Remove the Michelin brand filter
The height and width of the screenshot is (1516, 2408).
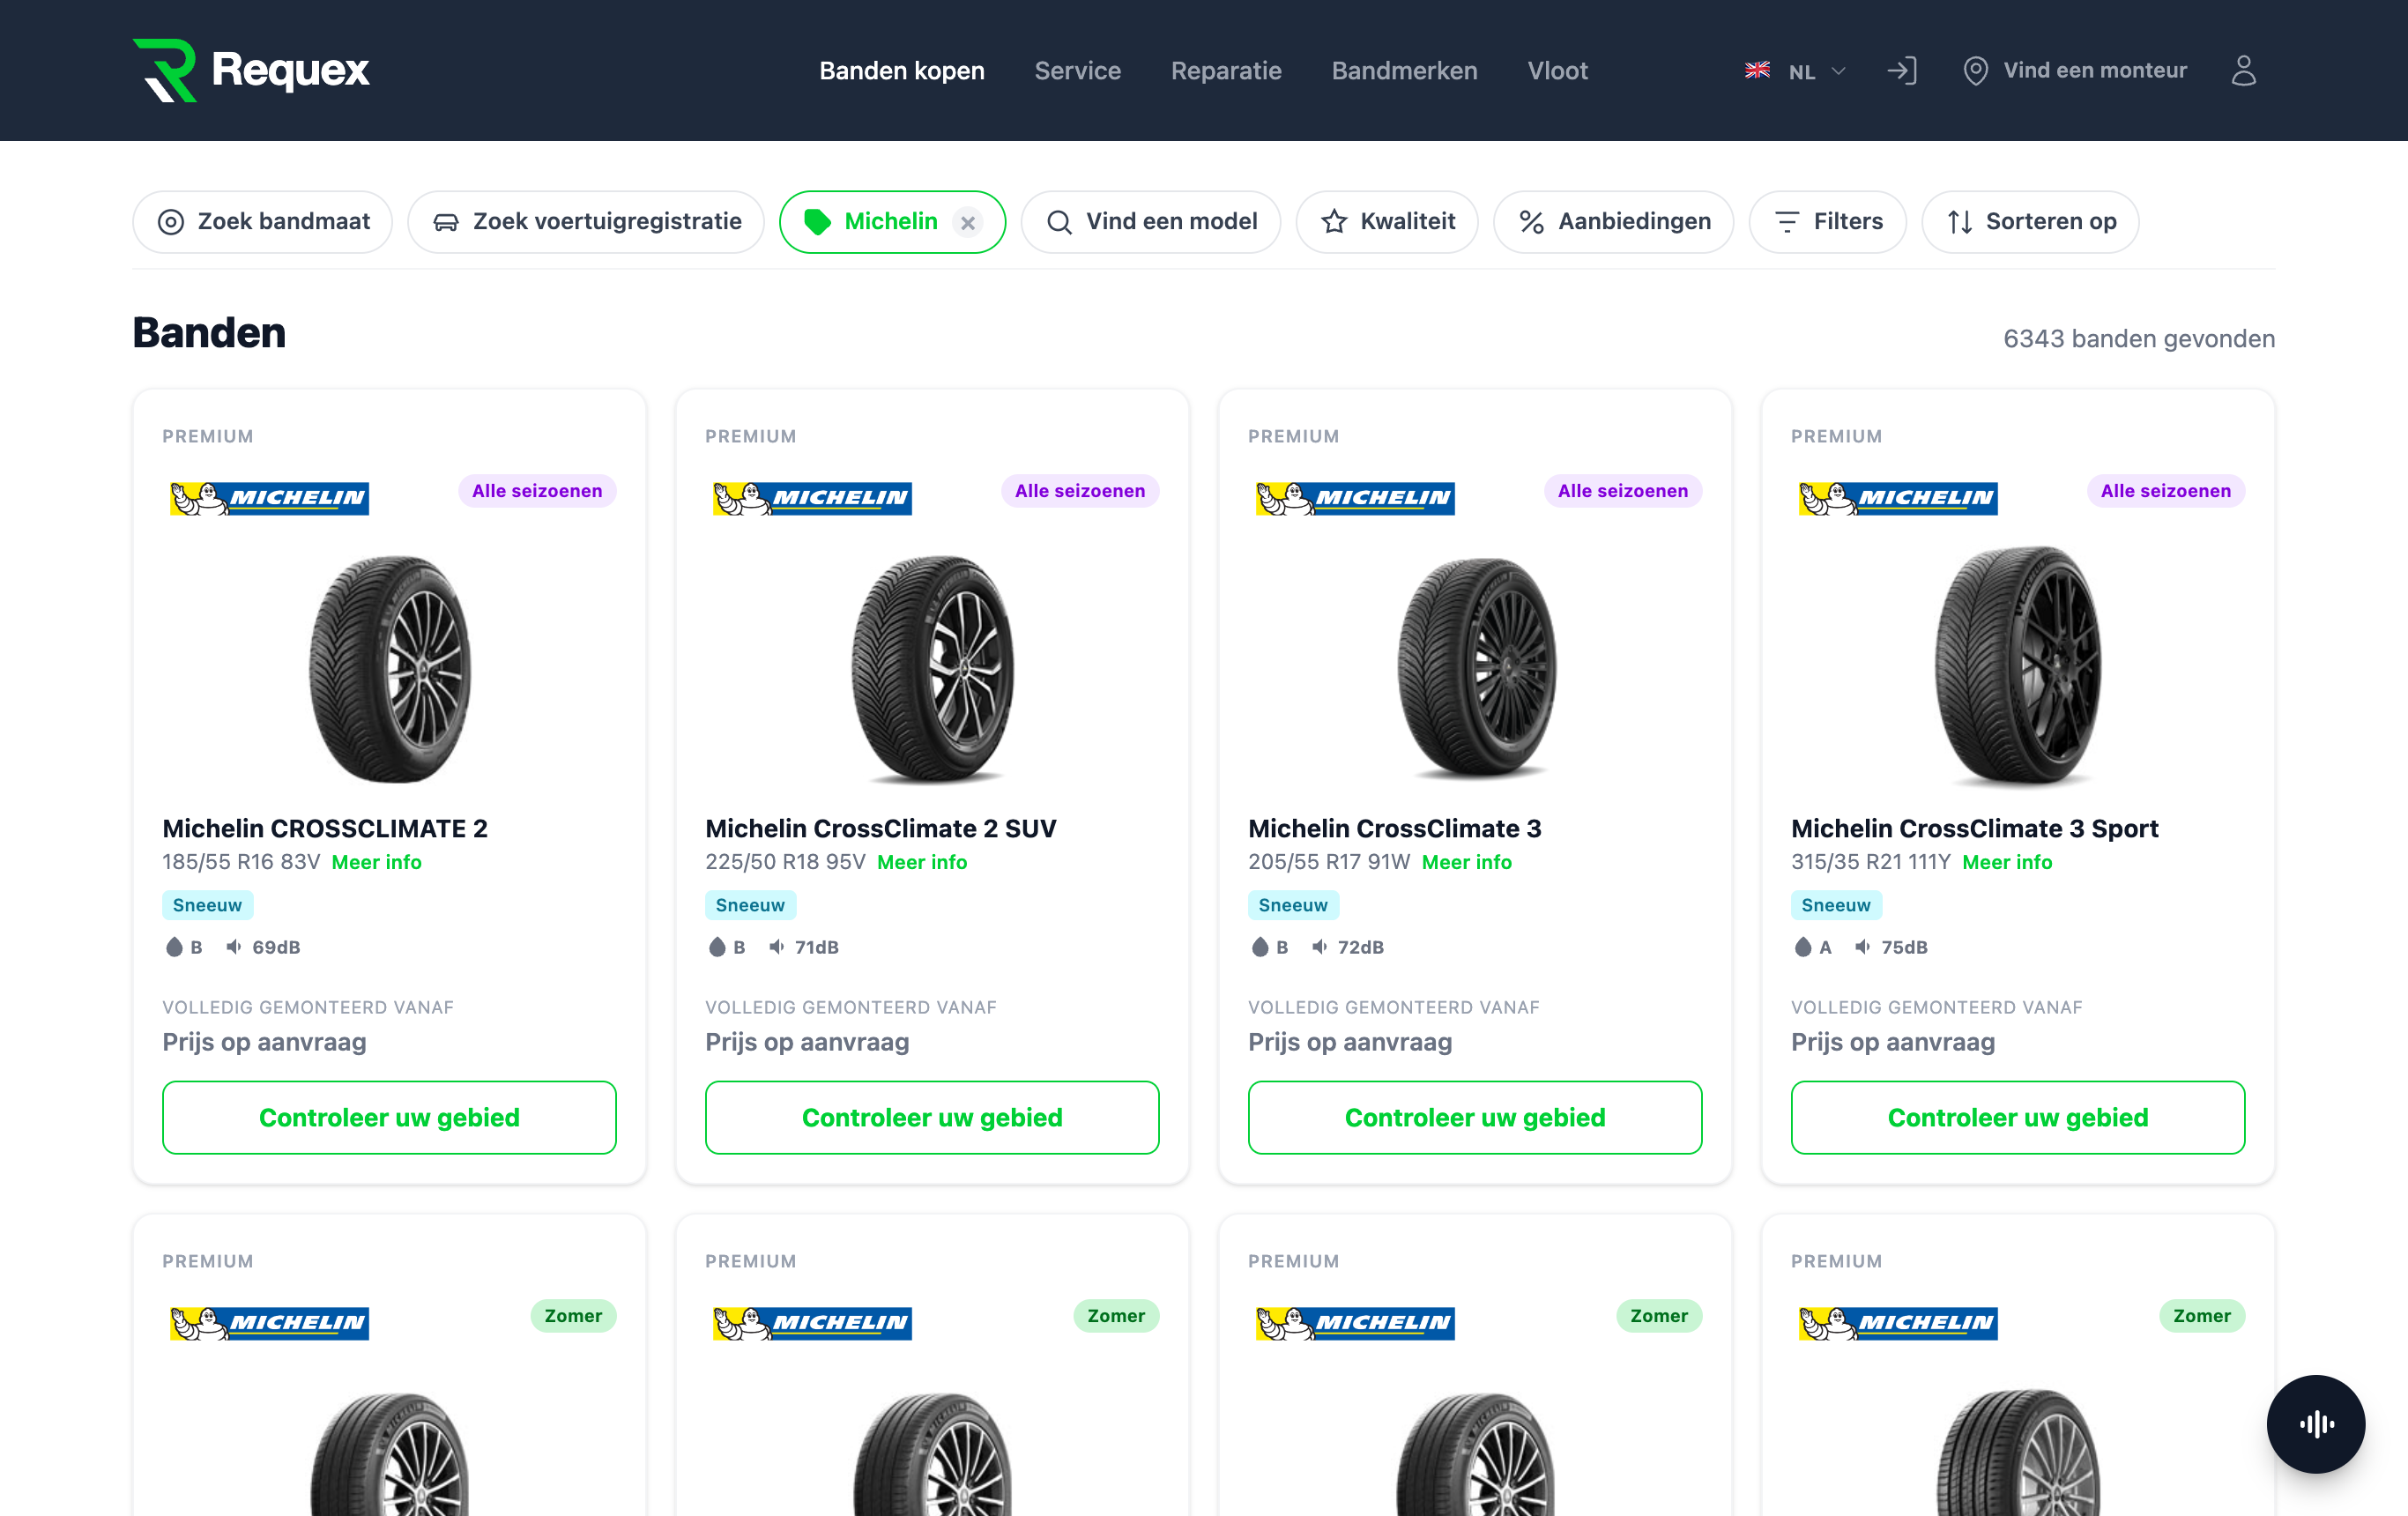pyautogui.click(x=967, y=223)
